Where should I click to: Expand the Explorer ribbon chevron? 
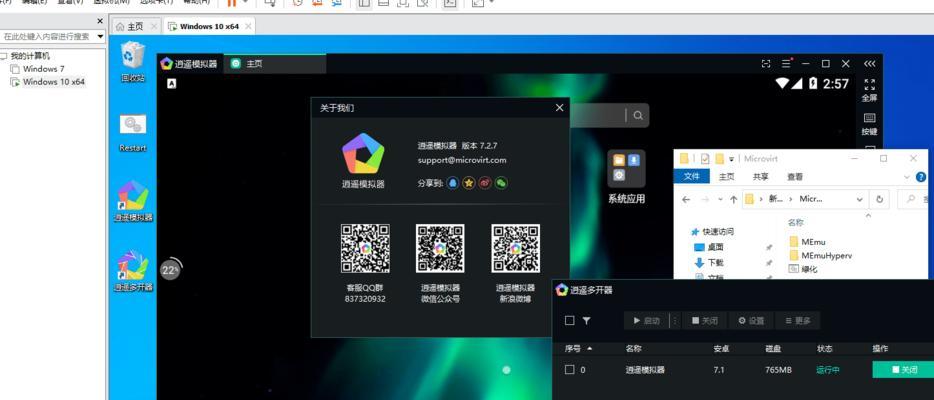click(907, 177)
